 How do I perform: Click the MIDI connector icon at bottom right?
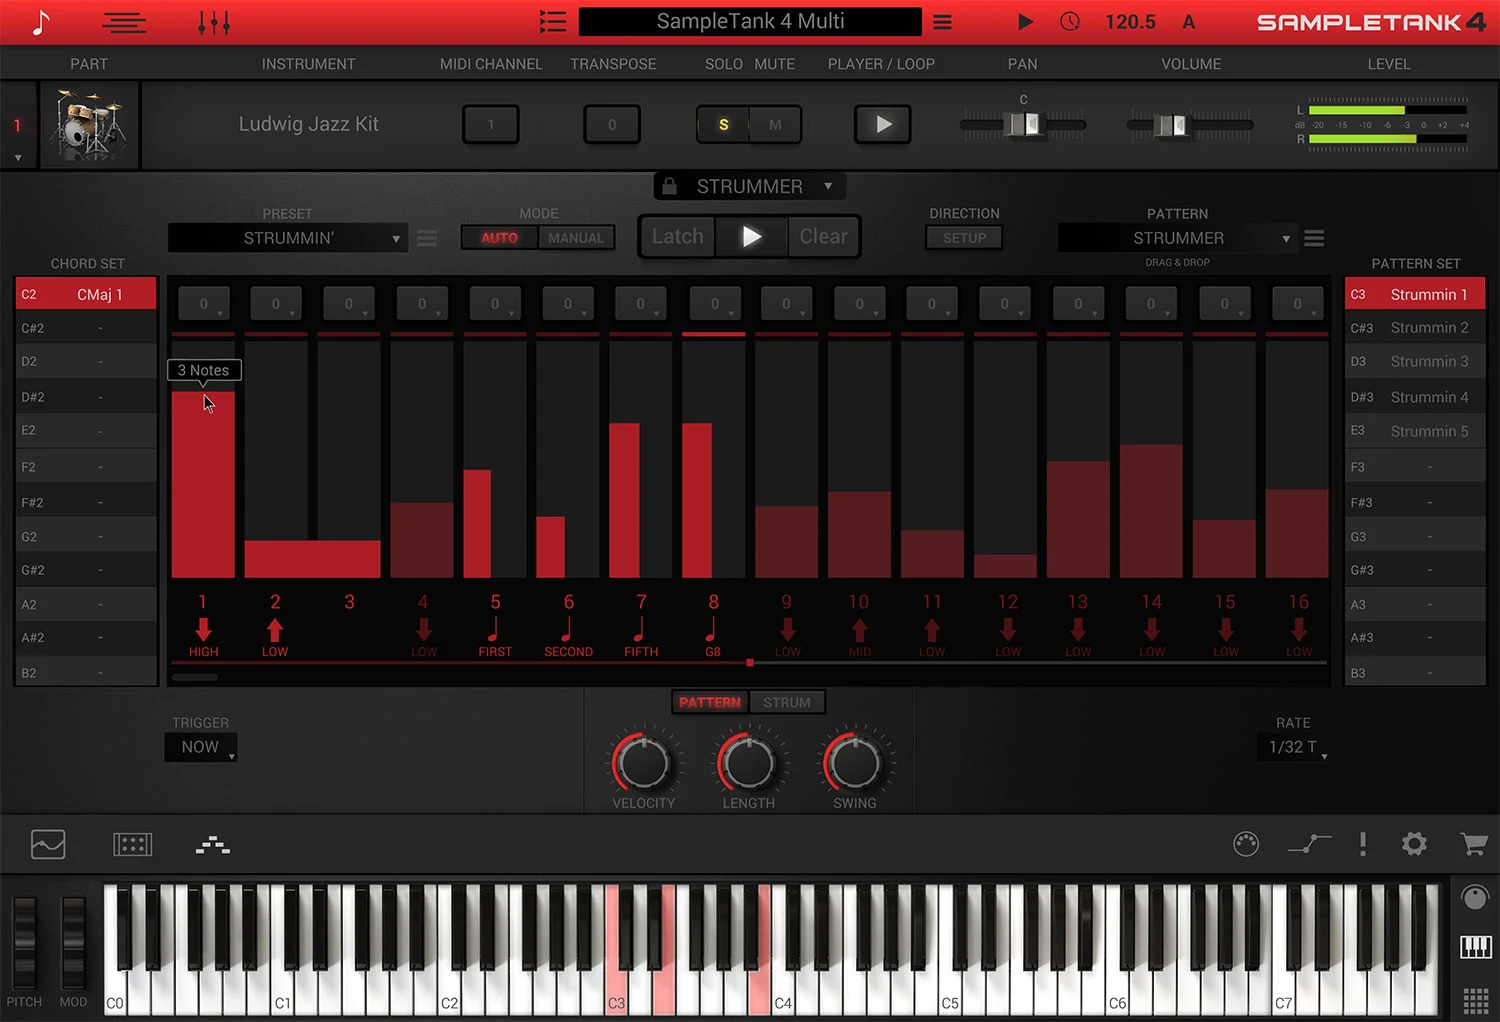click(x=1246, y=844)
